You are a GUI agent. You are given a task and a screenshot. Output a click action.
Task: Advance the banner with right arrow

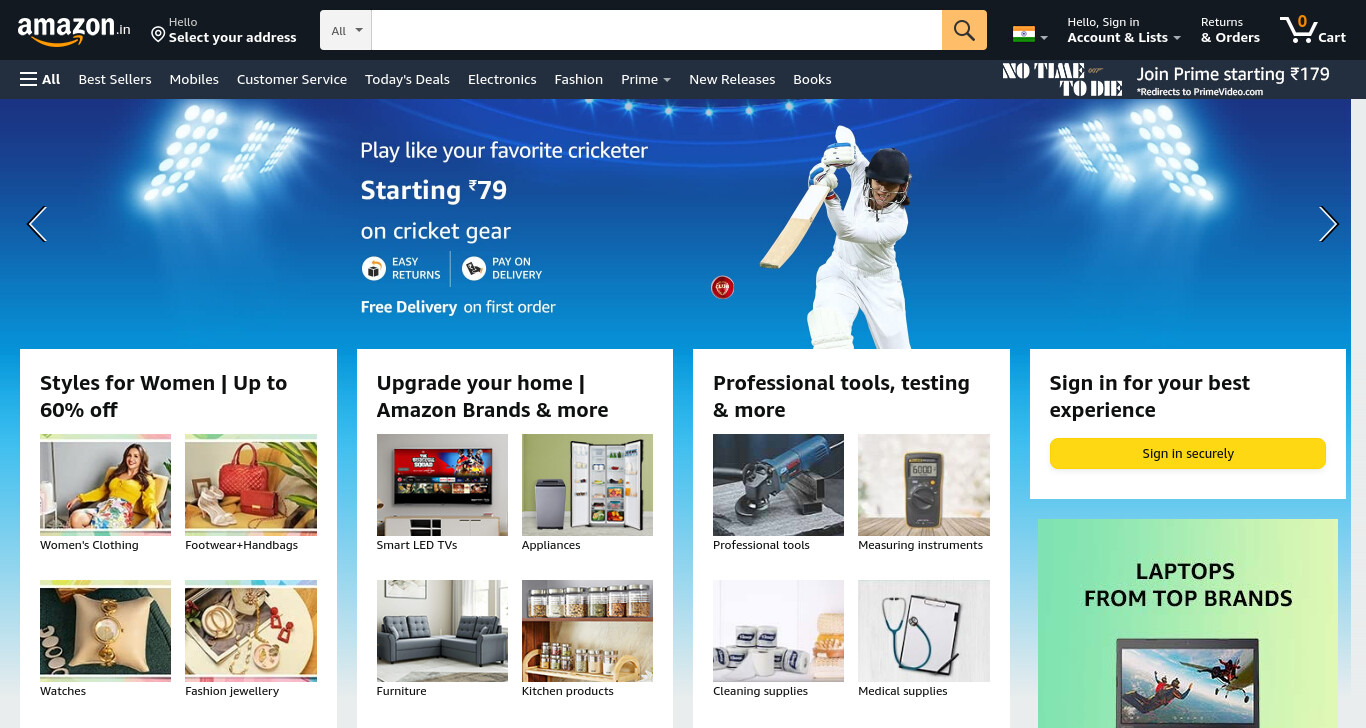click(1328, 224)
